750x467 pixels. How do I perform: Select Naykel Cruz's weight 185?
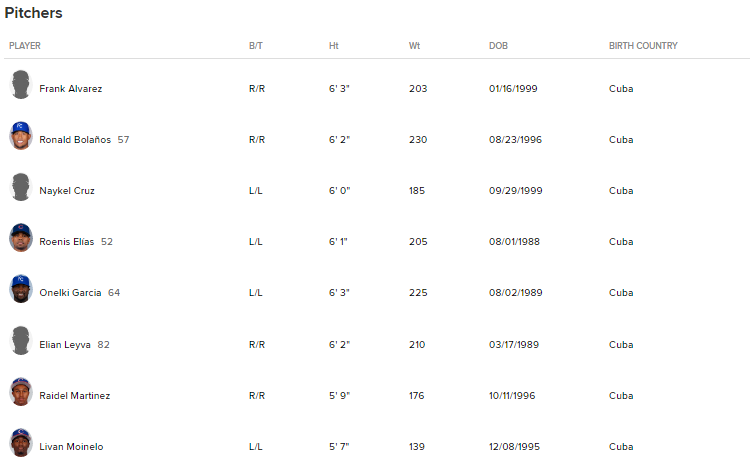(417, 190)
